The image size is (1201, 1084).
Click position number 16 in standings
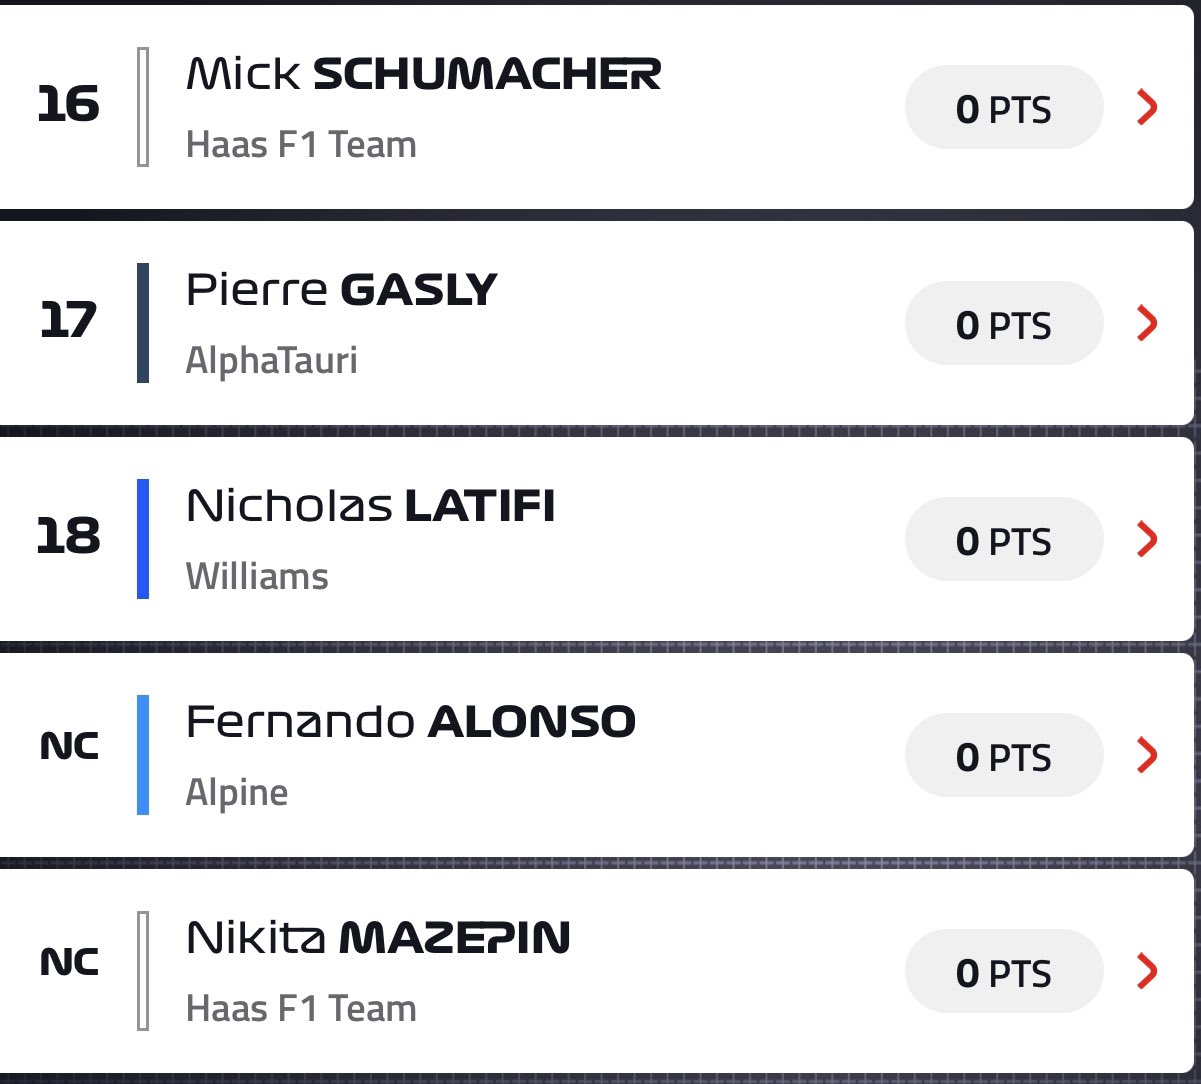[x=68, y=105]
